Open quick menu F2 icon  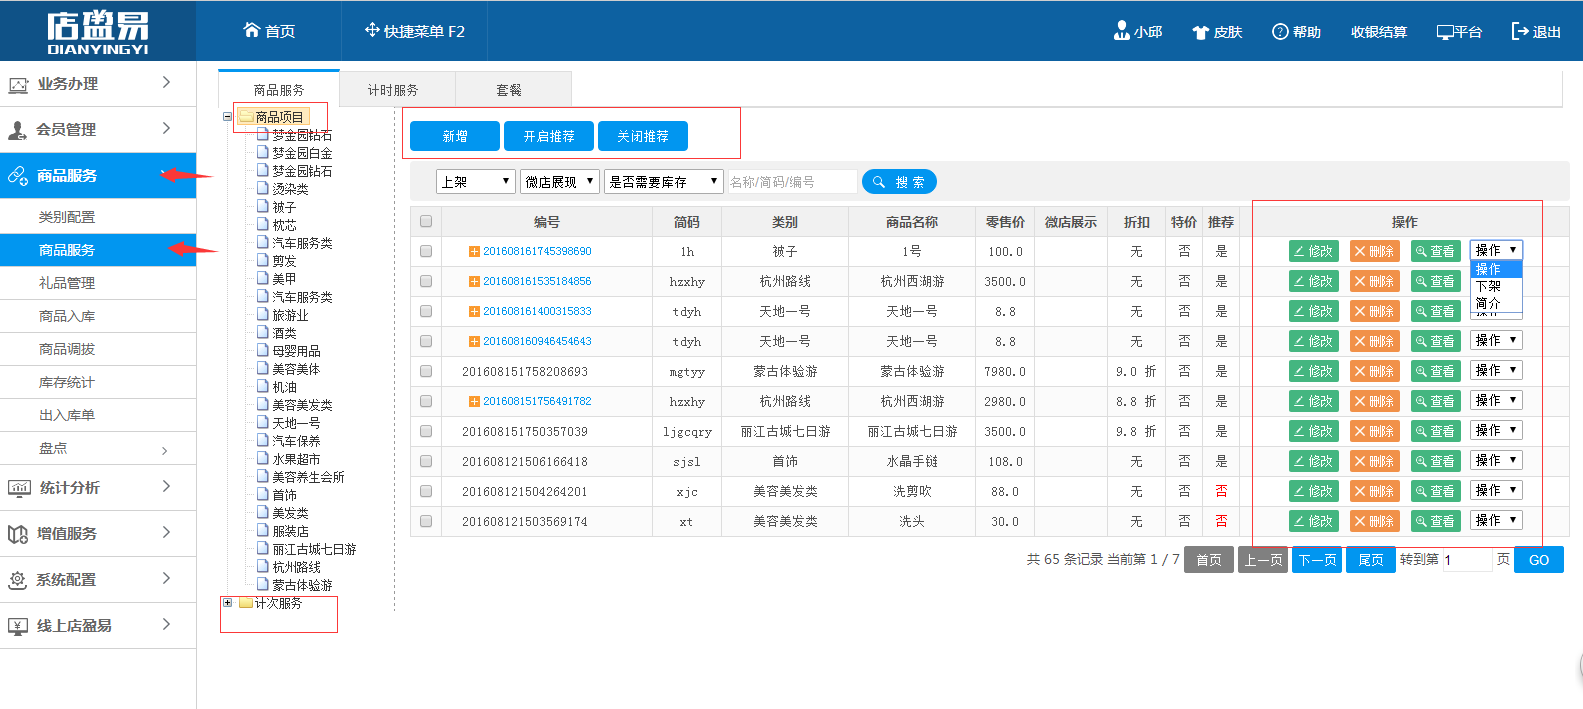click(x=372, y=30)
